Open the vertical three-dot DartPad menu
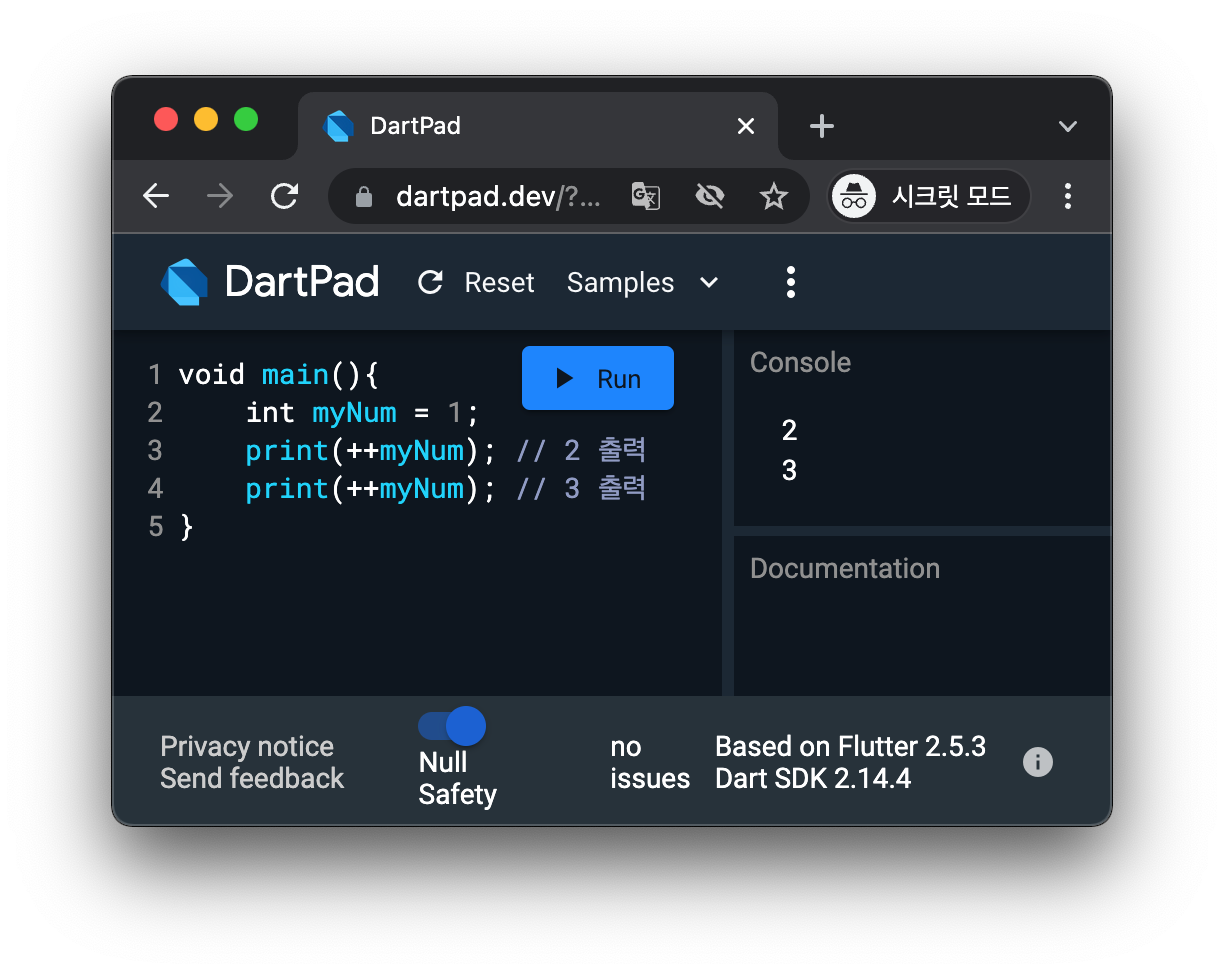 tap(791, 283)
